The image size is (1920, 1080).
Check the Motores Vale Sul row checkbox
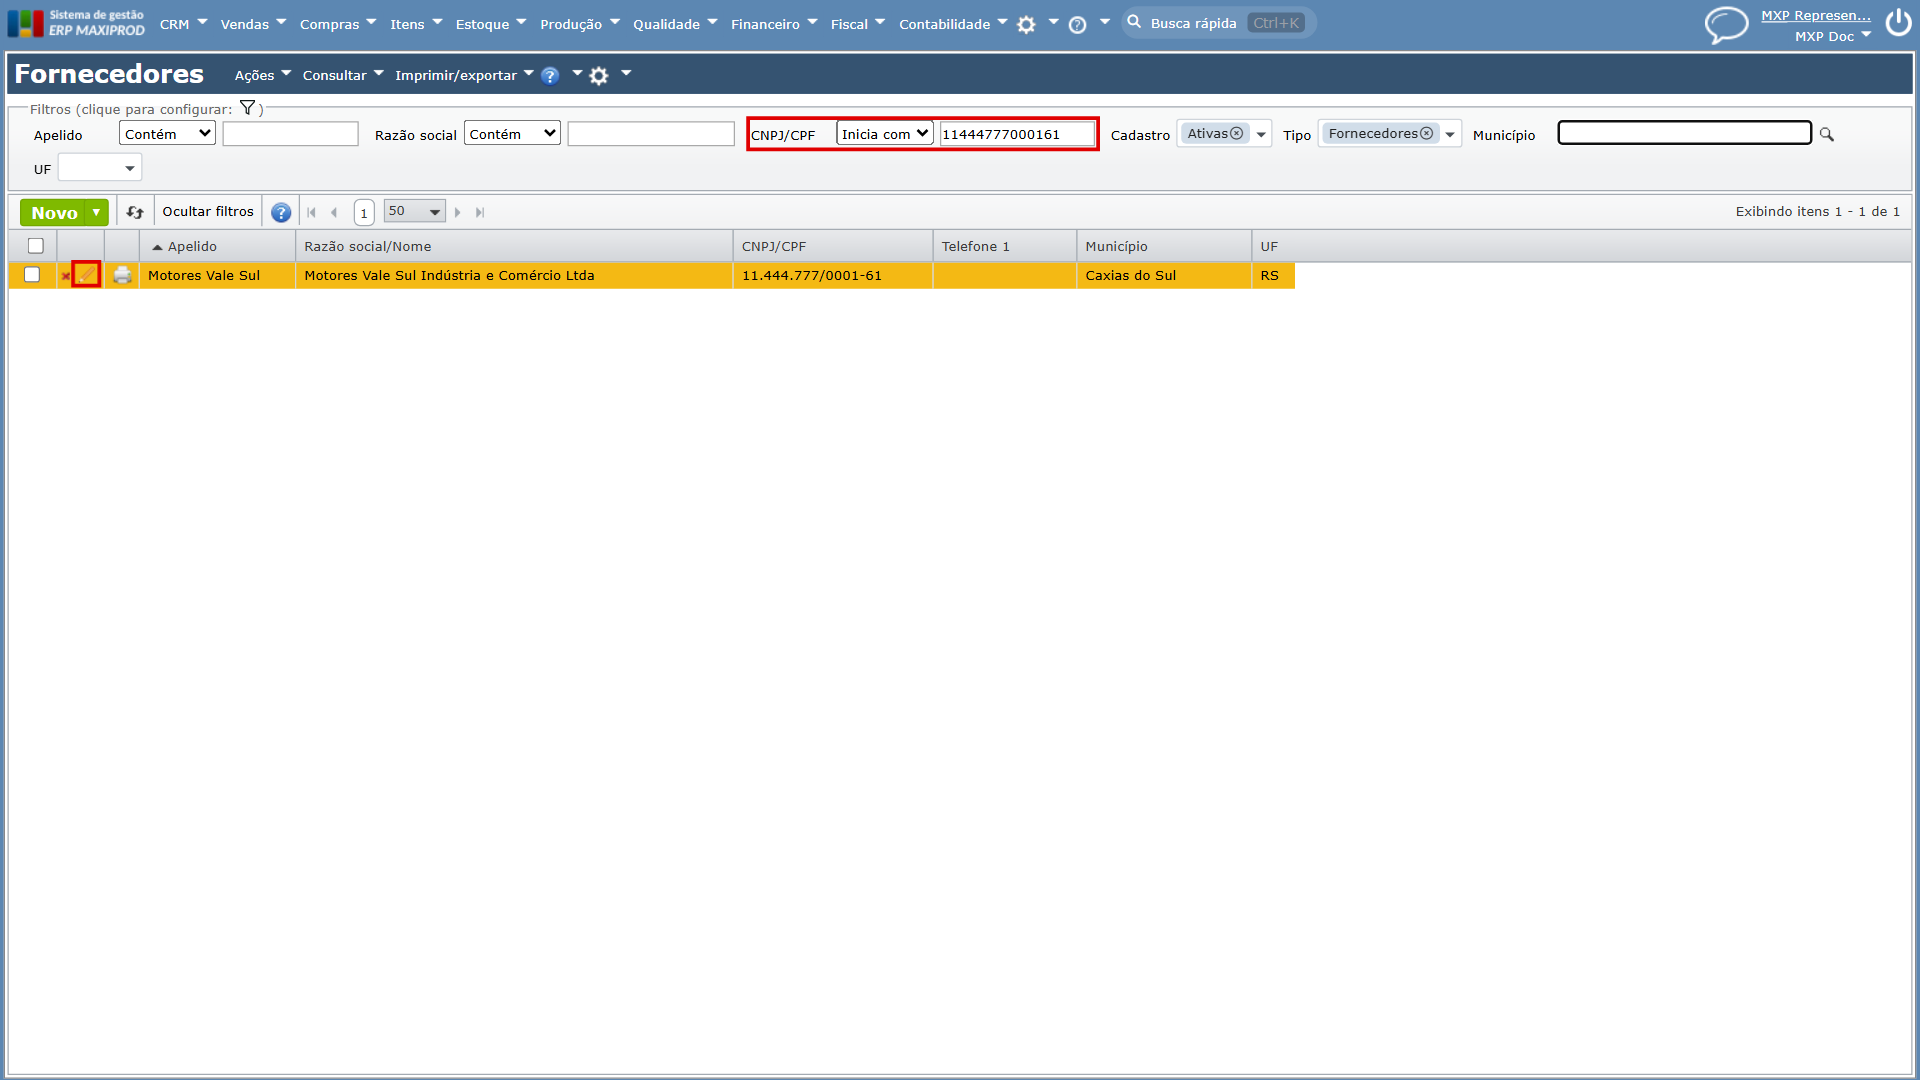click(32, 275)
